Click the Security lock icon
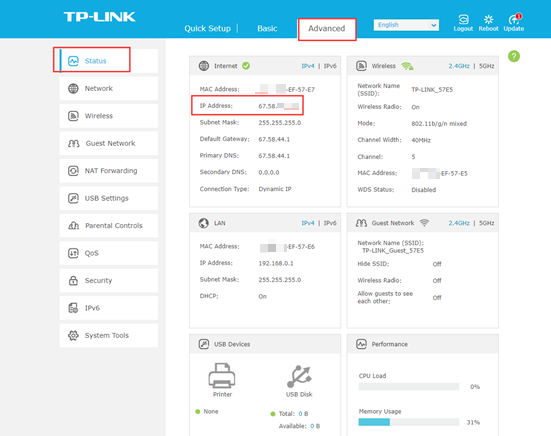 pyautogui.click(x=73, y=280)
